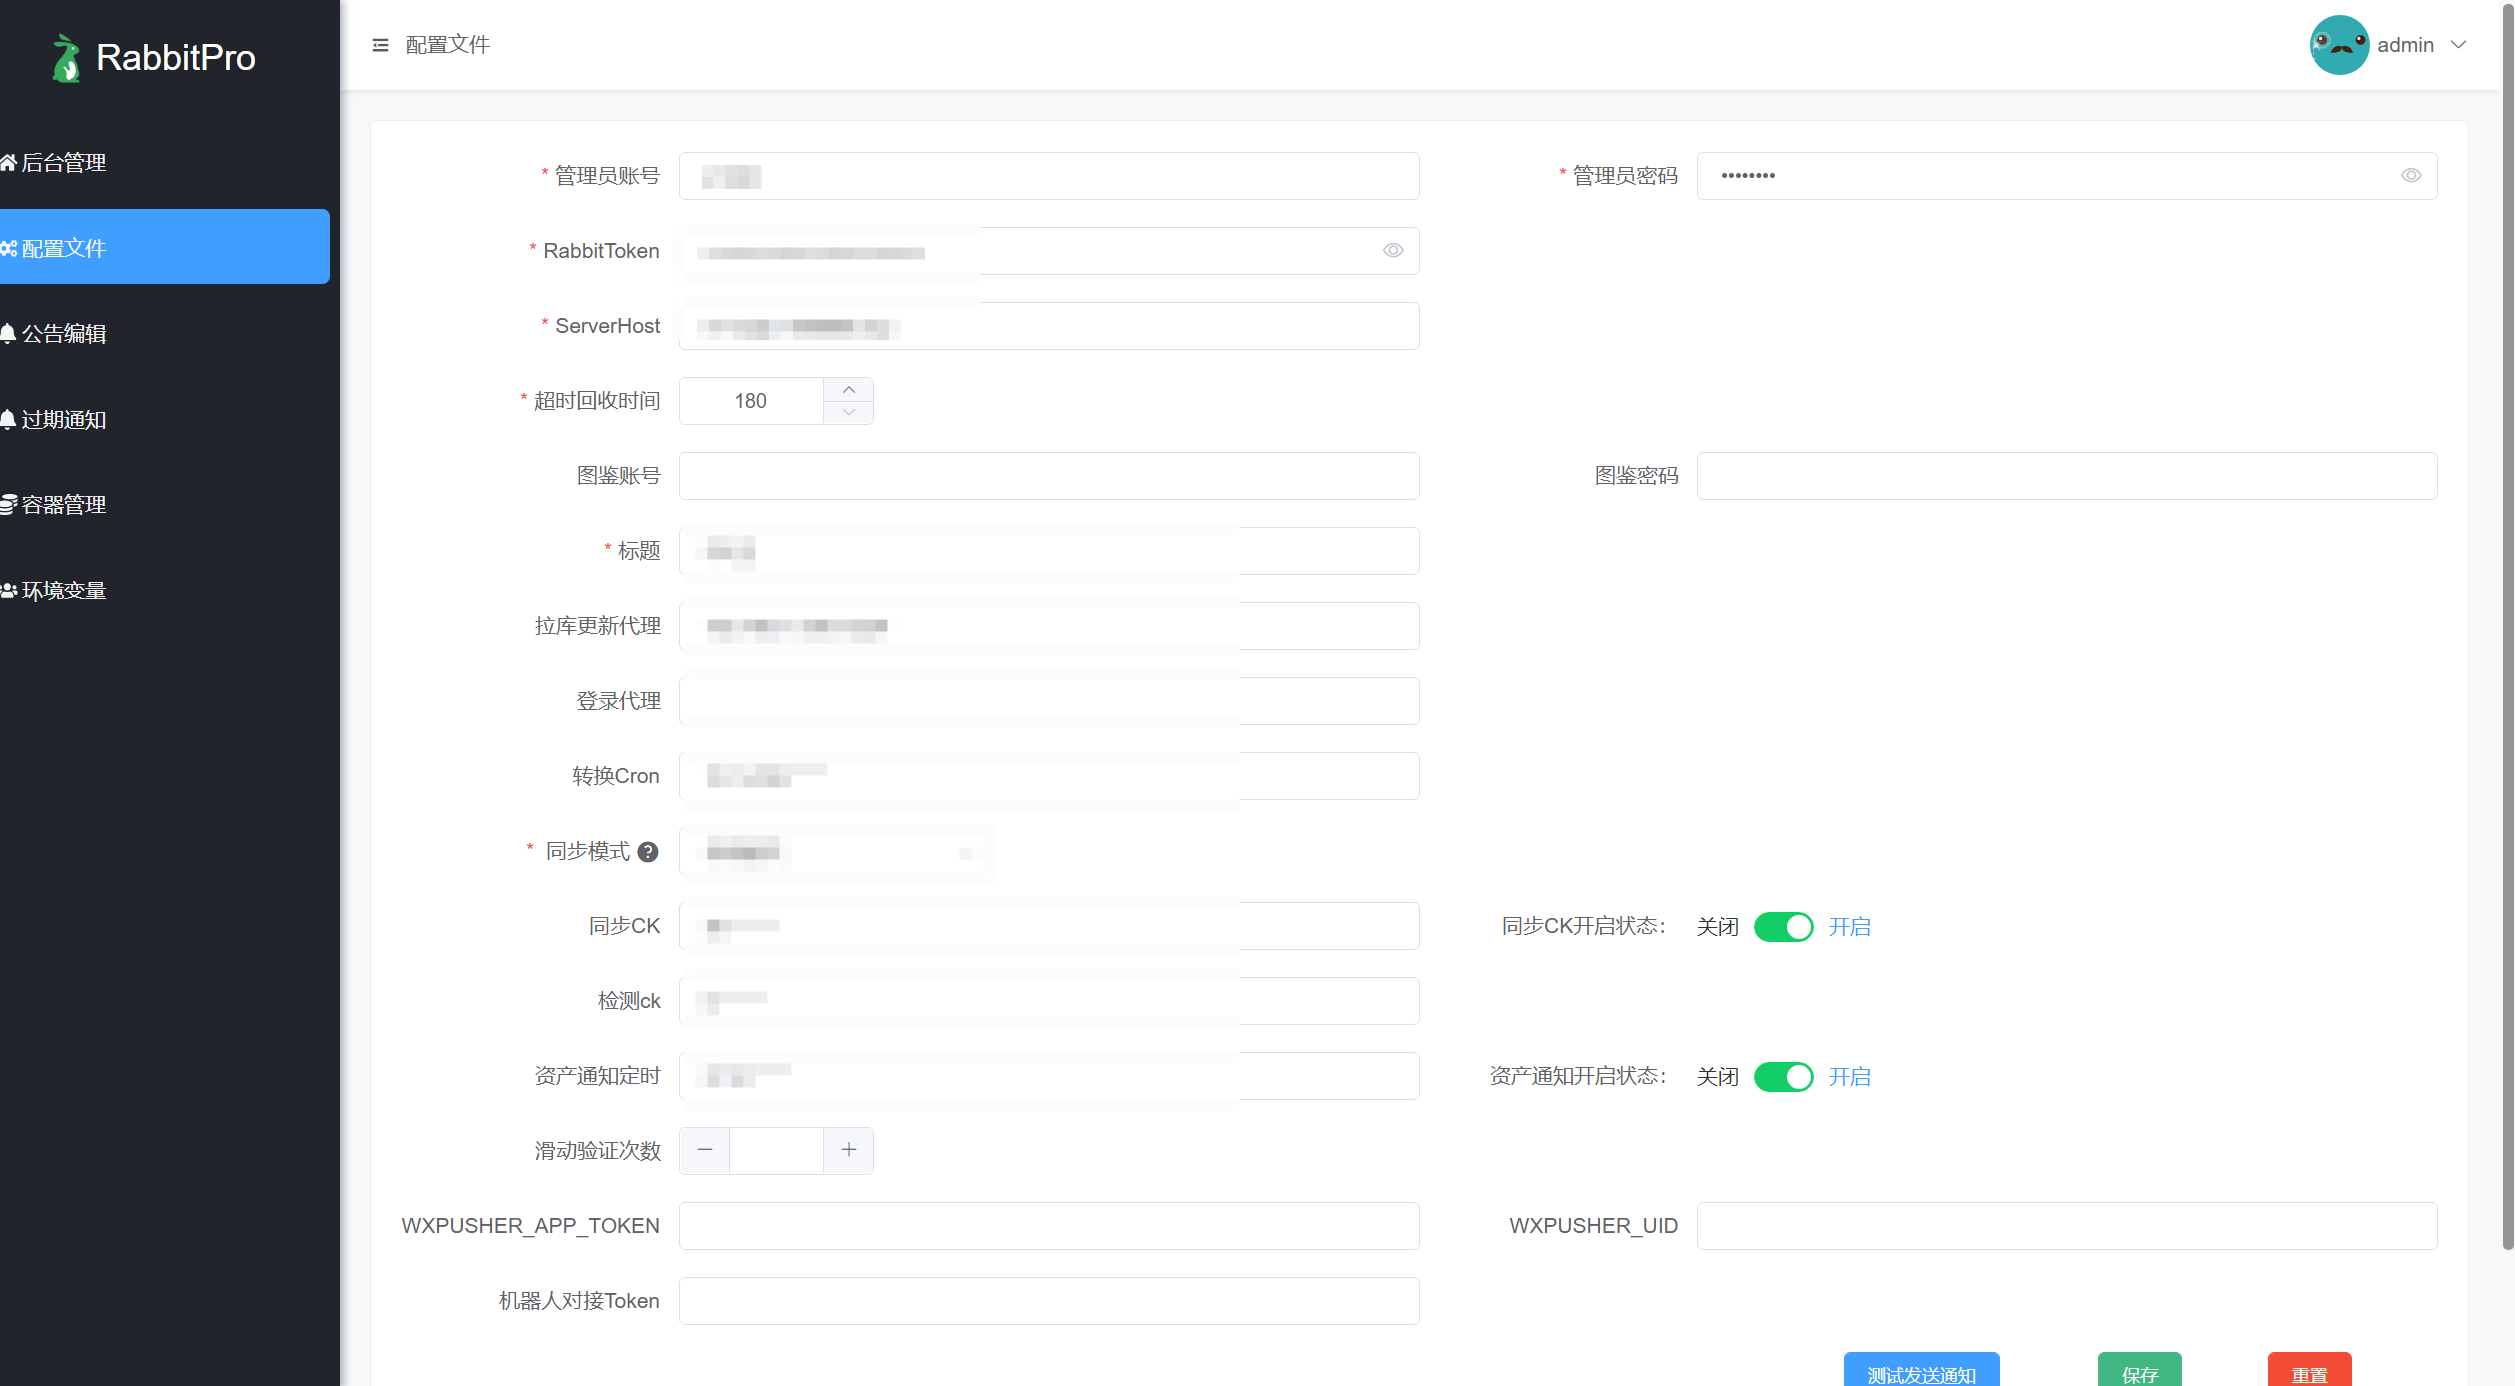Image resolution: width=2515 pixels, height=1386 pixels.
Task: Click the page vertical scrollbar
Action: click(x=2508, y=625)
